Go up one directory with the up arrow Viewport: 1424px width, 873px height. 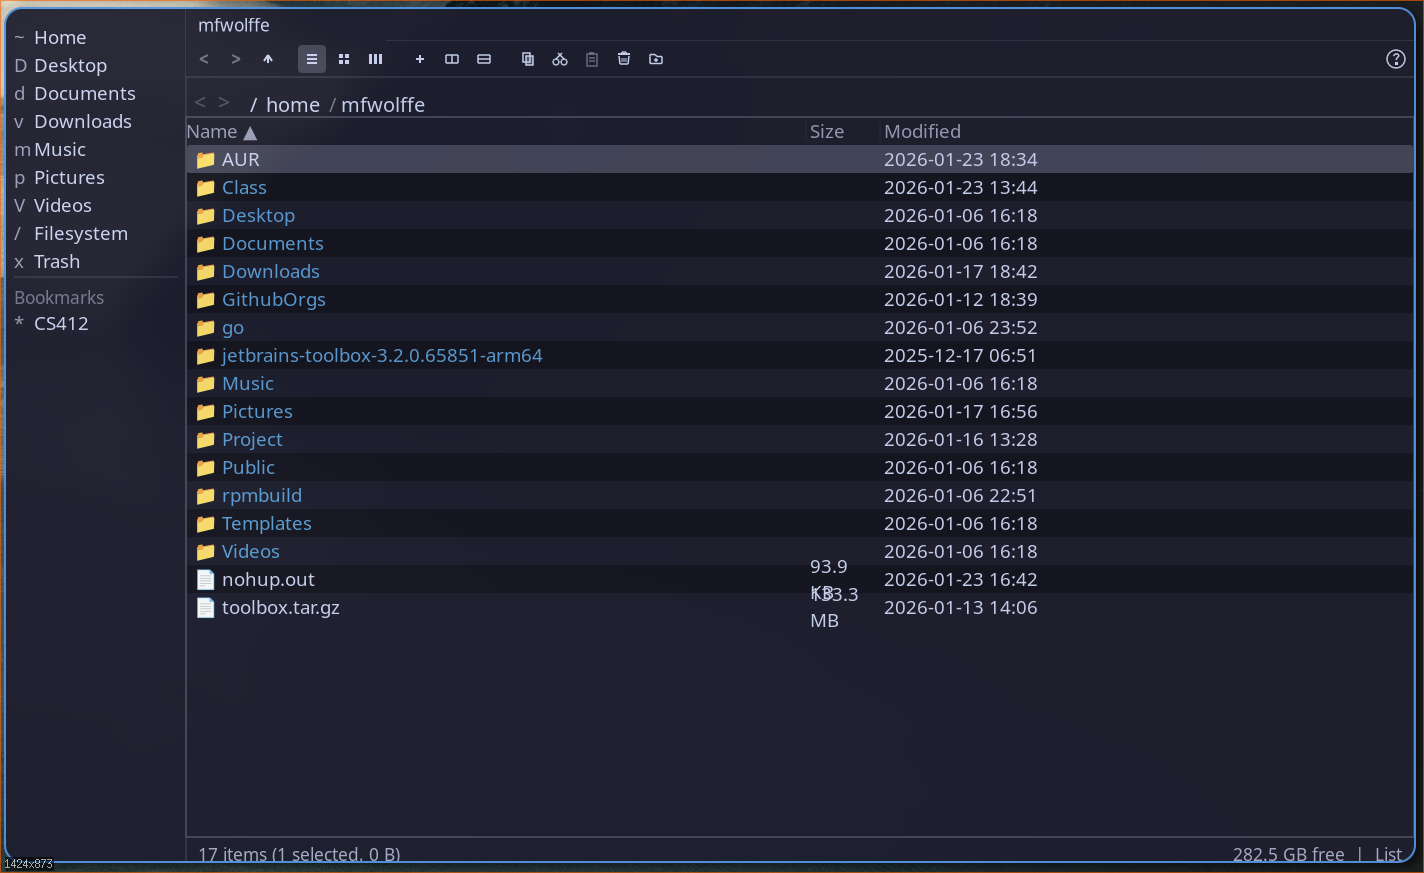coord(268,59)
